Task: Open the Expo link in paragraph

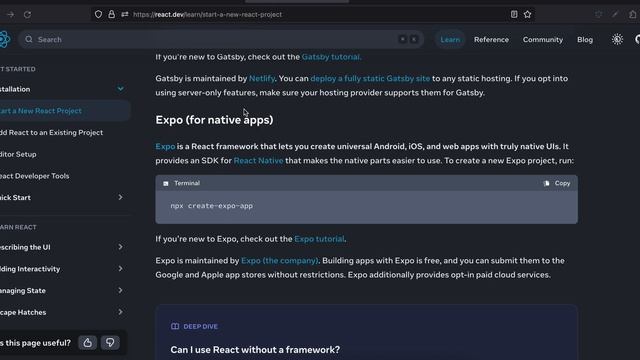Action: tap(165, 147)
